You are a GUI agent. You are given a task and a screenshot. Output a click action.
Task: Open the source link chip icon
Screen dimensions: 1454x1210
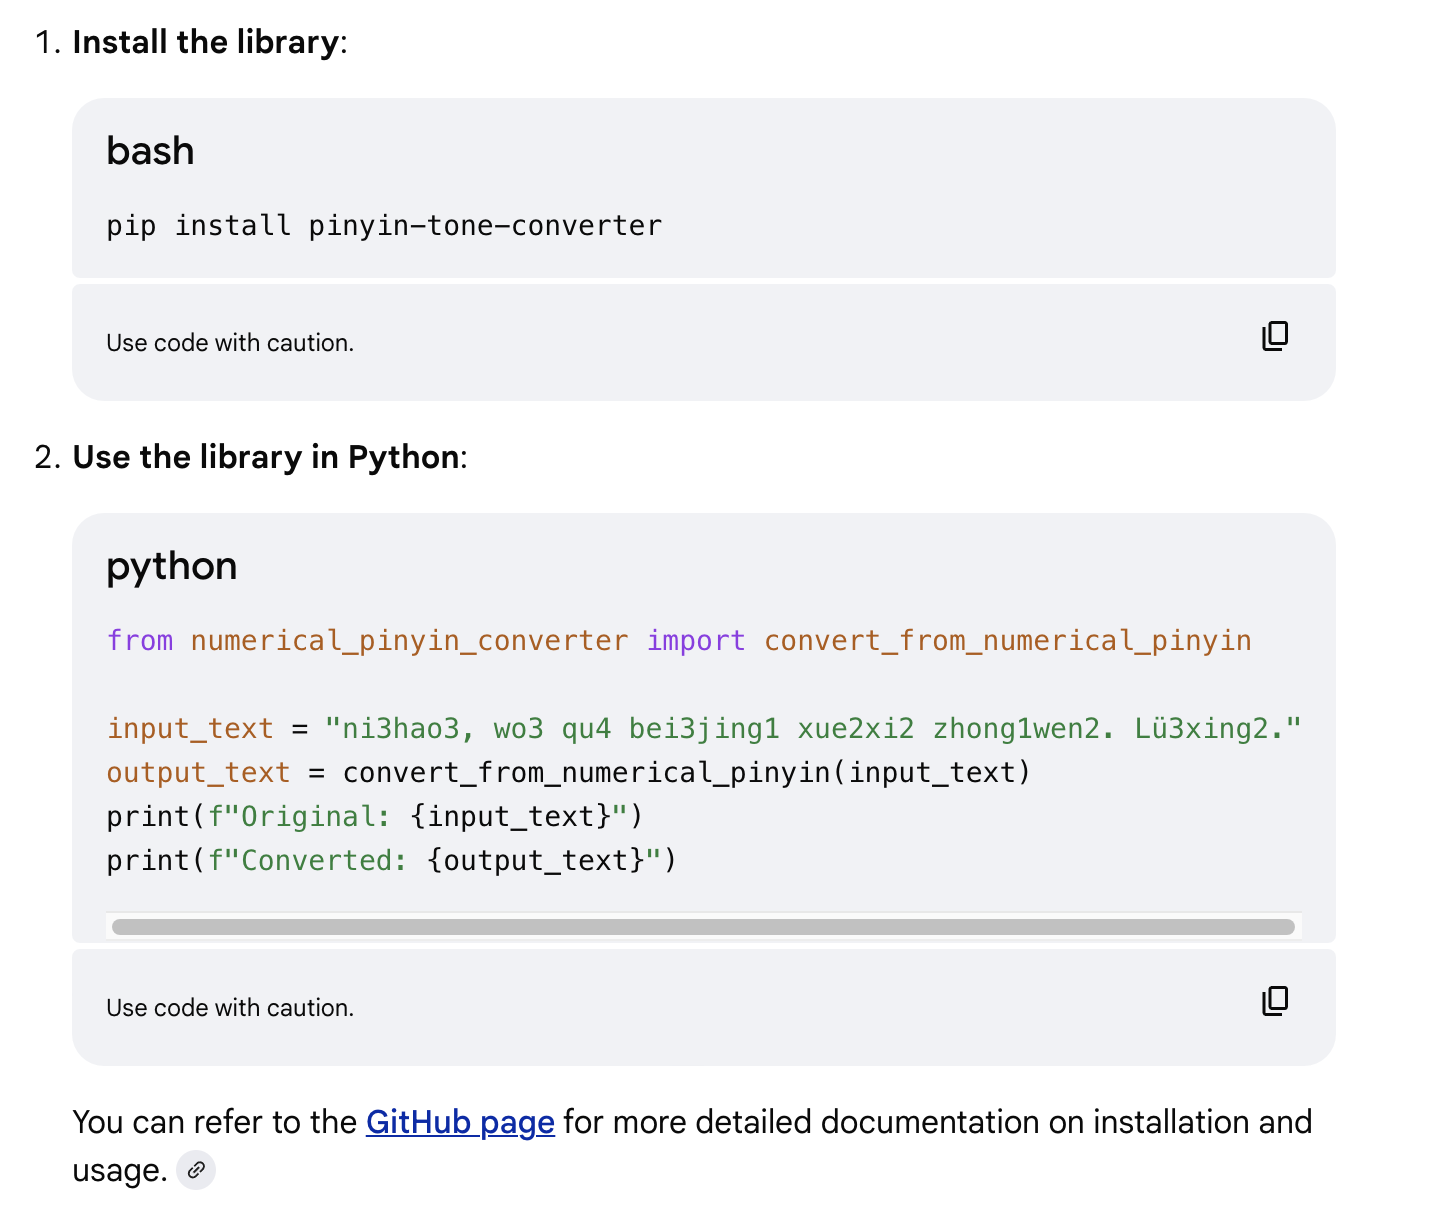coord(196,1170)
